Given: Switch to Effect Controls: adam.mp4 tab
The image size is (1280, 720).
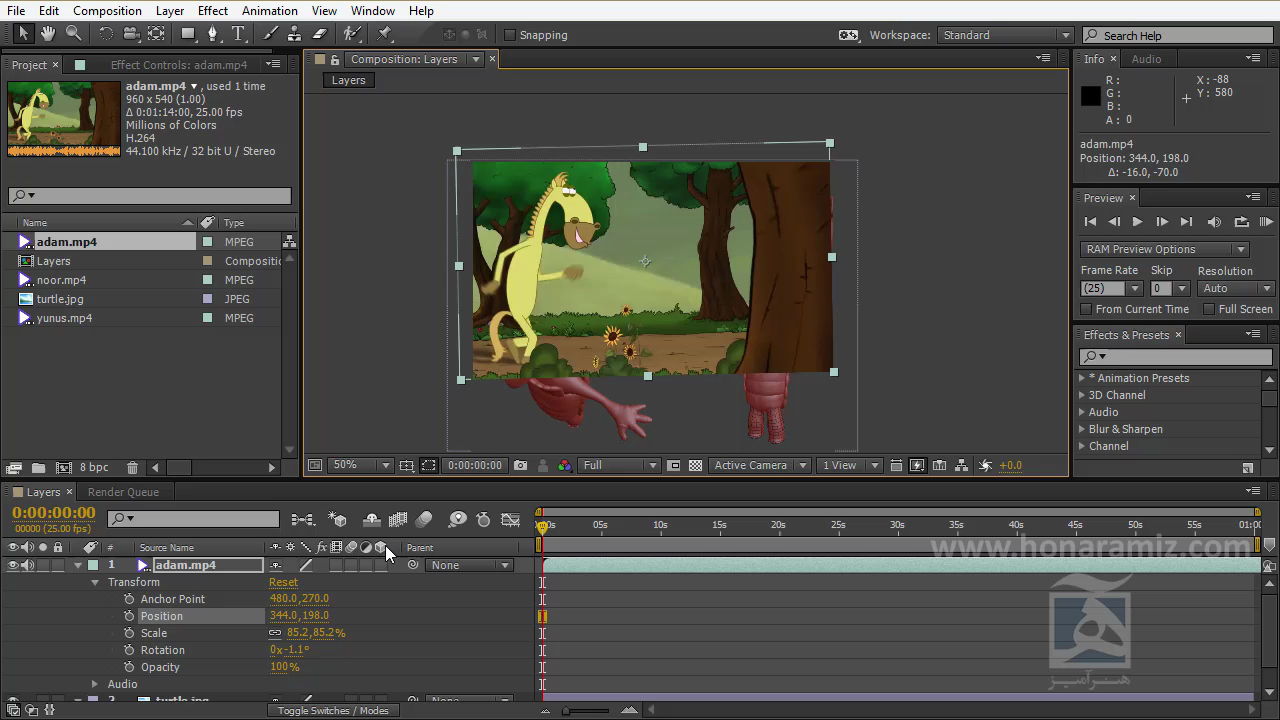Looking at the screenshot, I should pos(179,65).
